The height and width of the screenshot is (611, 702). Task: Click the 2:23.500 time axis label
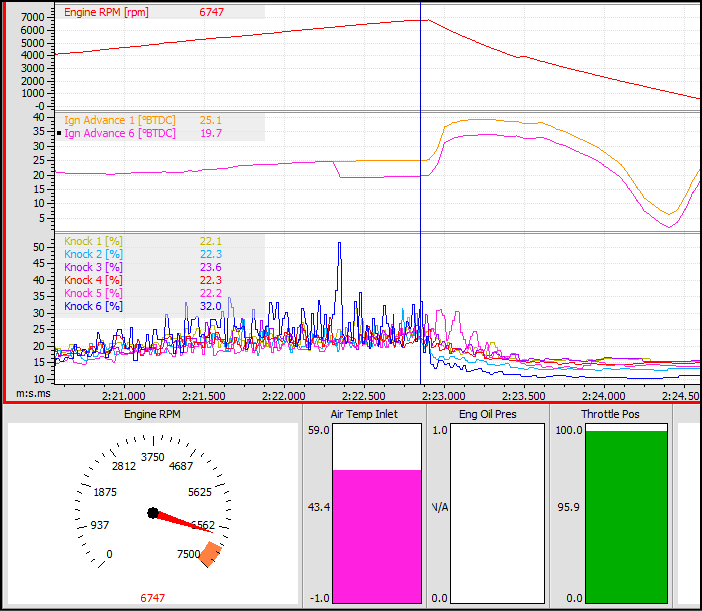(x=524, y=396)
